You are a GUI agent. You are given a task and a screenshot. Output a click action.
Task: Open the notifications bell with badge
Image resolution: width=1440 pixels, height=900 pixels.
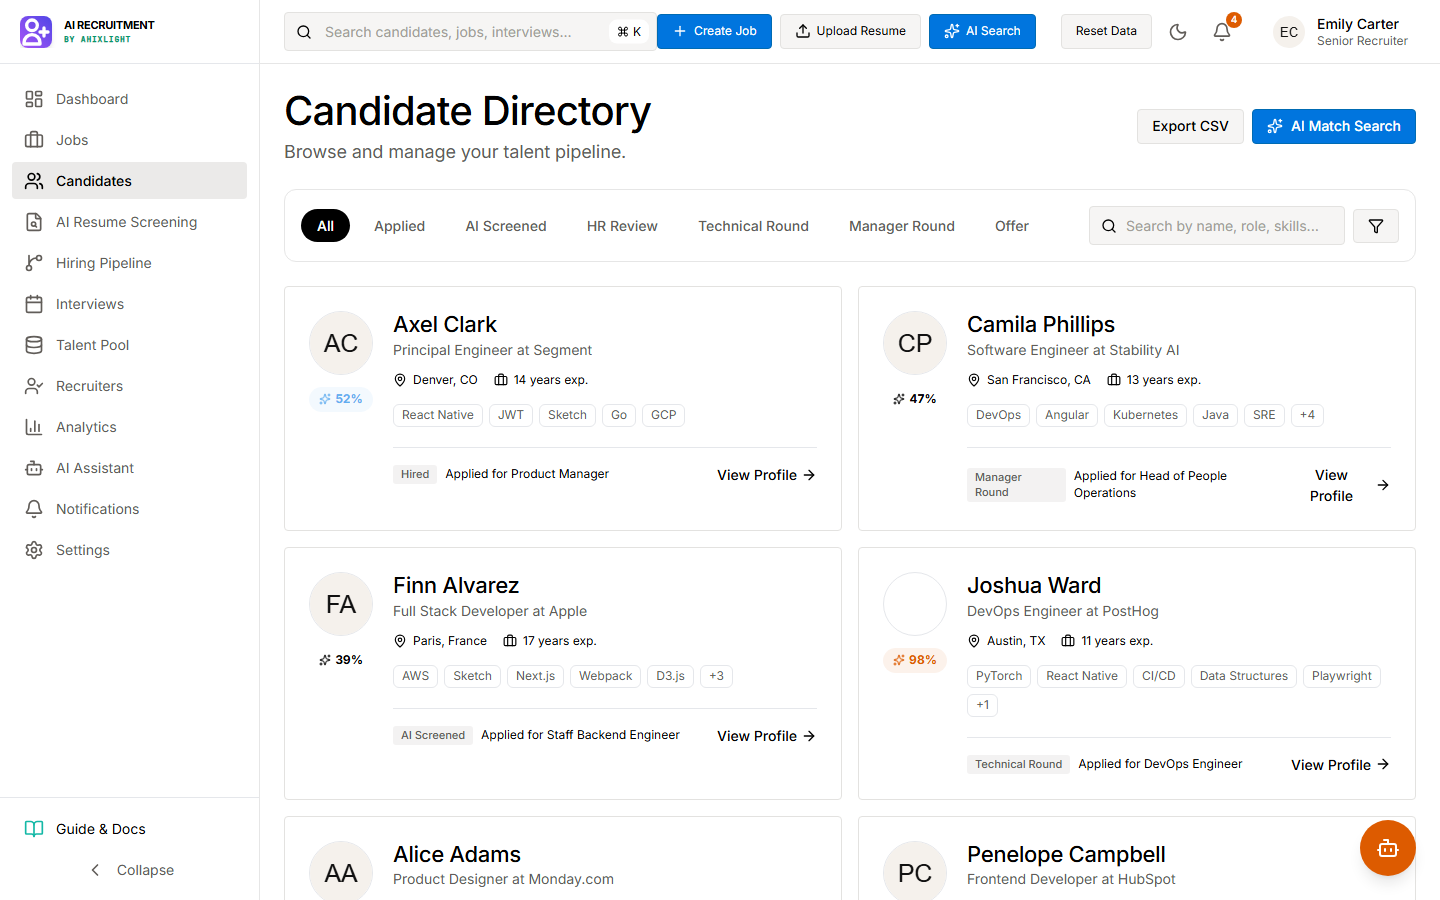tap(1222, 32)
